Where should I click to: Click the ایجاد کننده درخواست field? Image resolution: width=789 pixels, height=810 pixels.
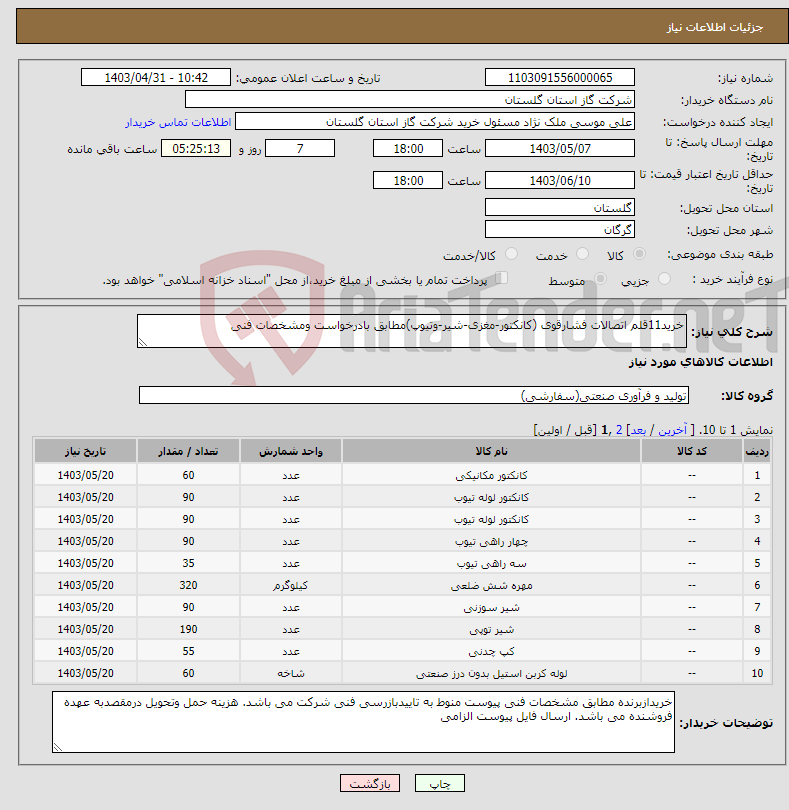435,122
